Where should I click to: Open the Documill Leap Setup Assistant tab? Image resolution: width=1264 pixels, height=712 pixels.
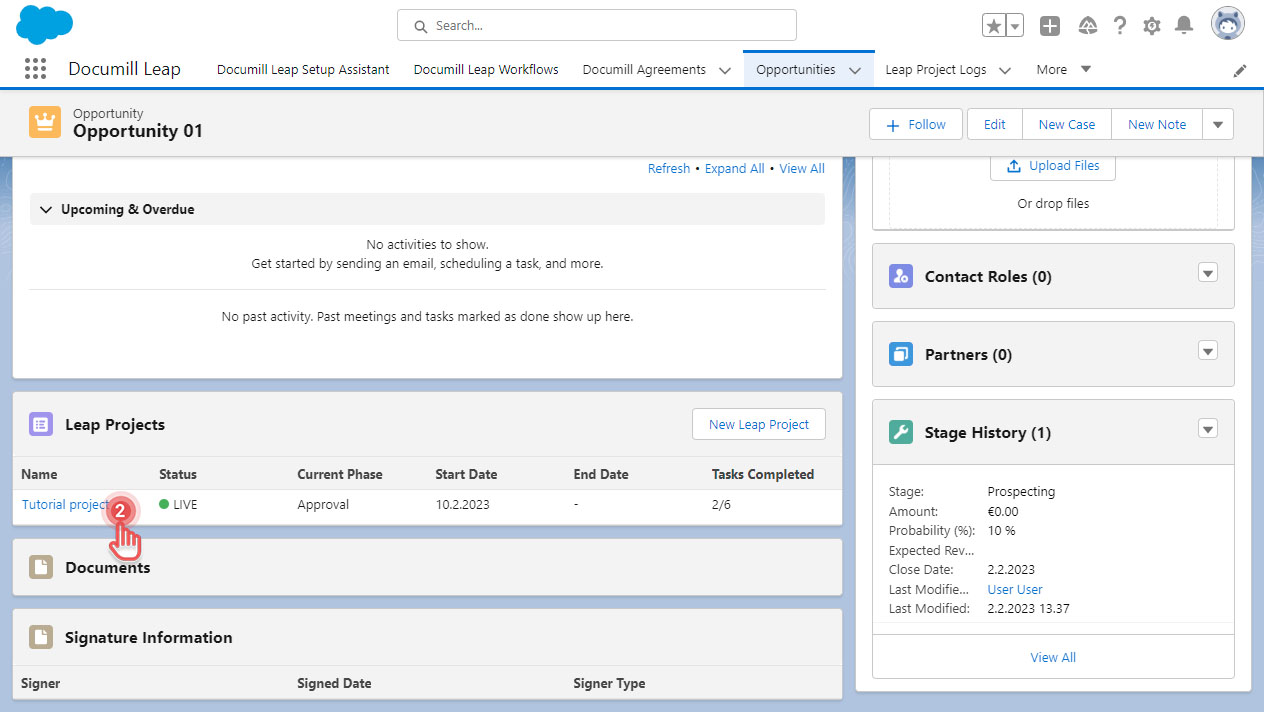click(302, 69)
